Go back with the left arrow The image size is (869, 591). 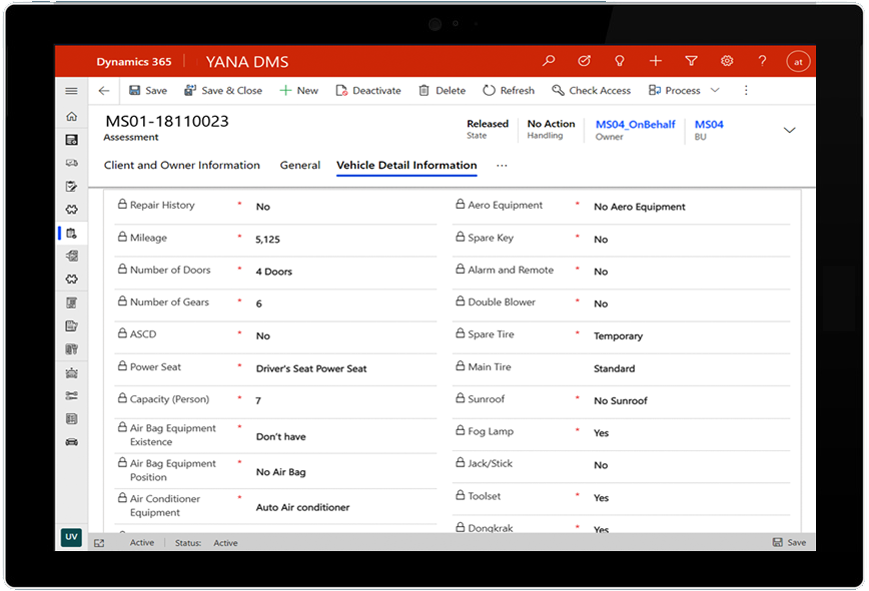(x=104, y=91)
